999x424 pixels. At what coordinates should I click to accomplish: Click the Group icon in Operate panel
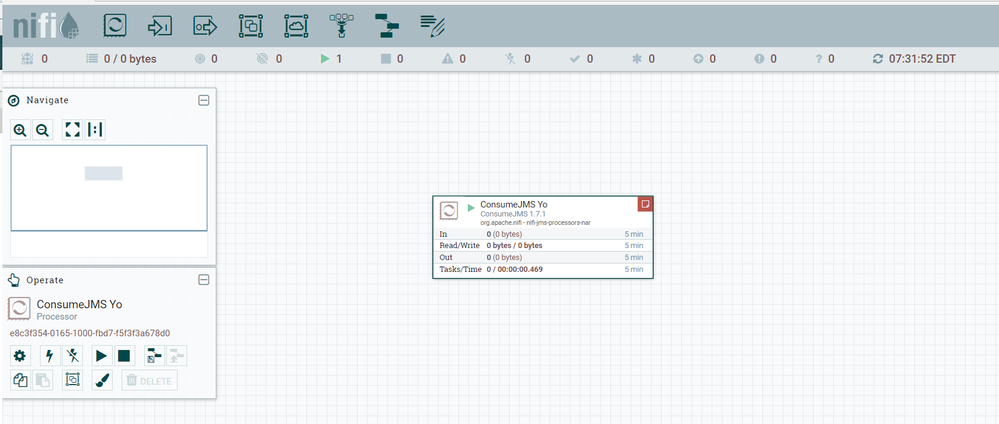(x=73, y=381)
